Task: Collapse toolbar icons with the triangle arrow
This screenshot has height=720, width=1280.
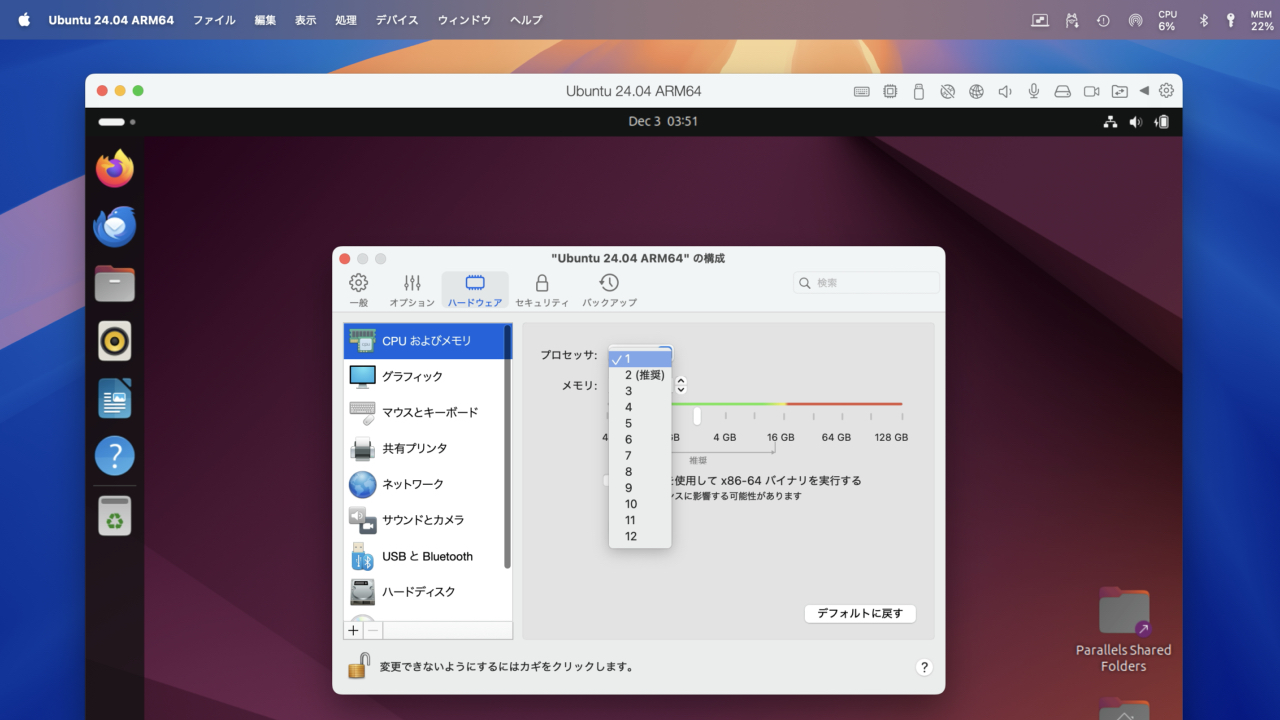Action: (1144, 91)
